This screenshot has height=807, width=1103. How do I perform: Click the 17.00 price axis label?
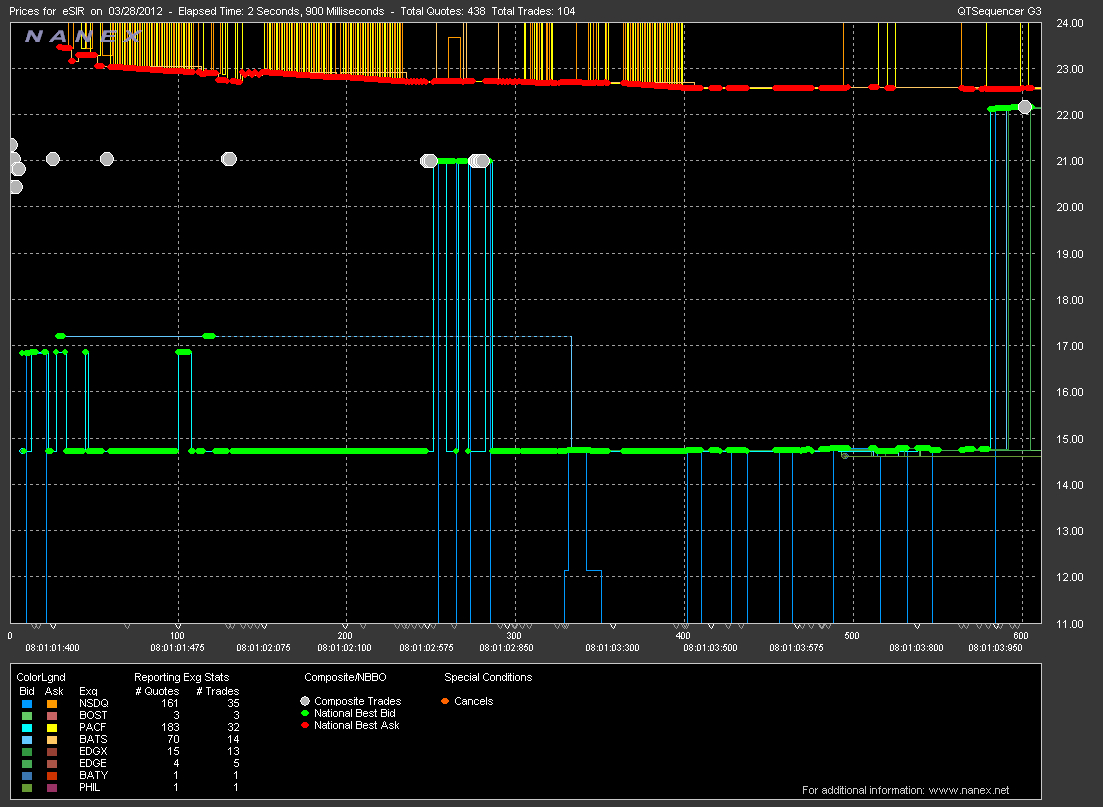coord(1070,346)
